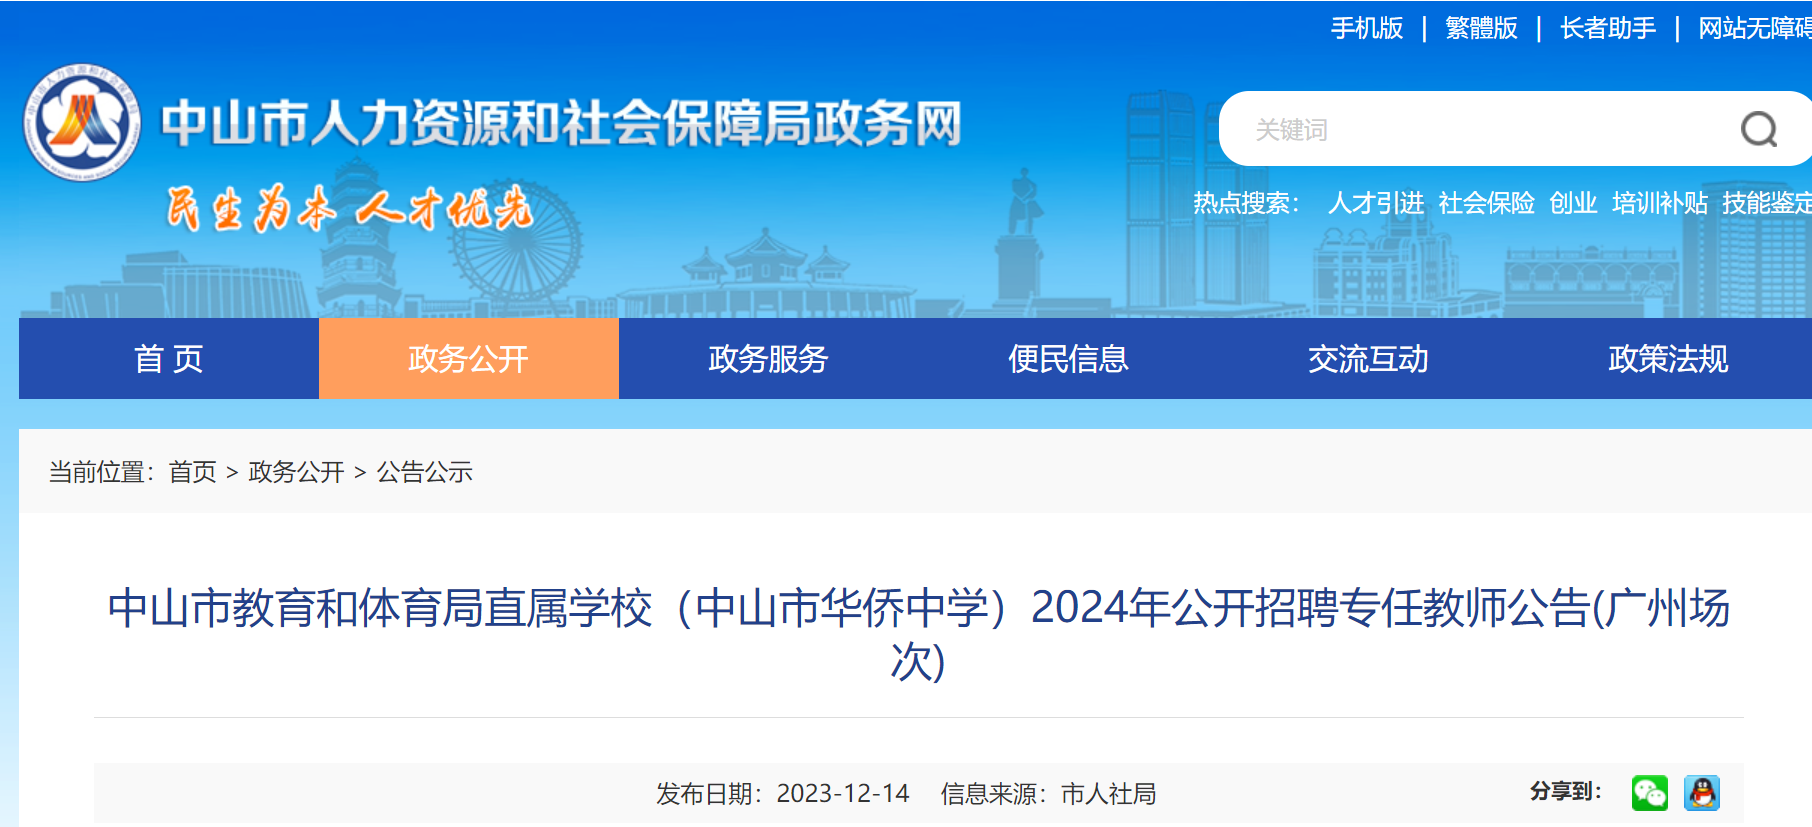The image size is (1812, 827).
Task: Click the bureau emblem logo
Action: (x=82, y=122)
